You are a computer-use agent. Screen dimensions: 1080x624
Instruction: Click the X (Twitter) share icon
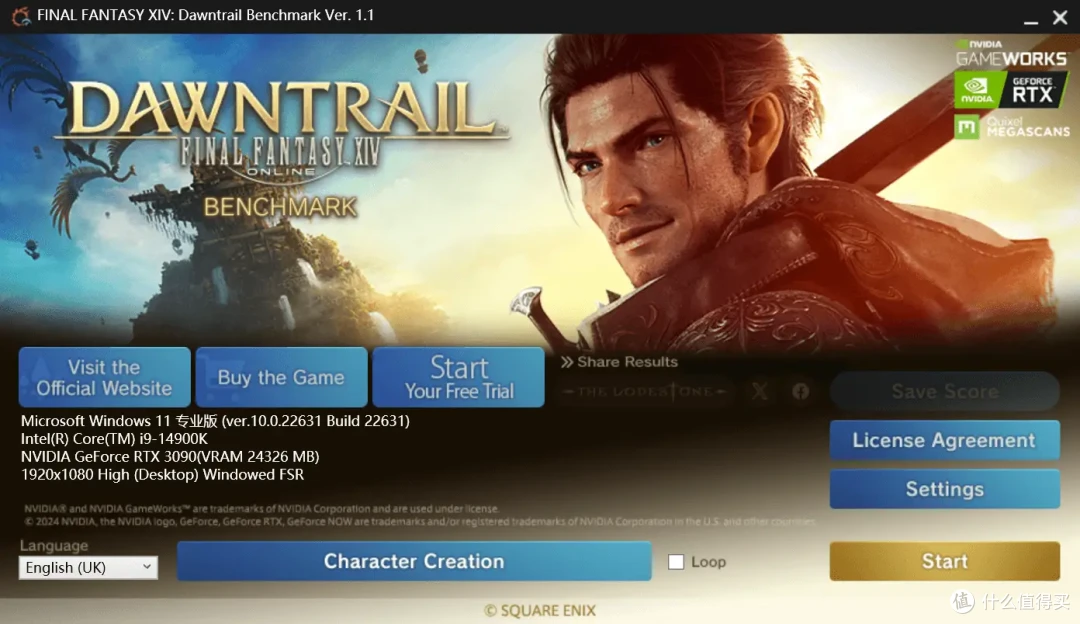pos(760,391)
